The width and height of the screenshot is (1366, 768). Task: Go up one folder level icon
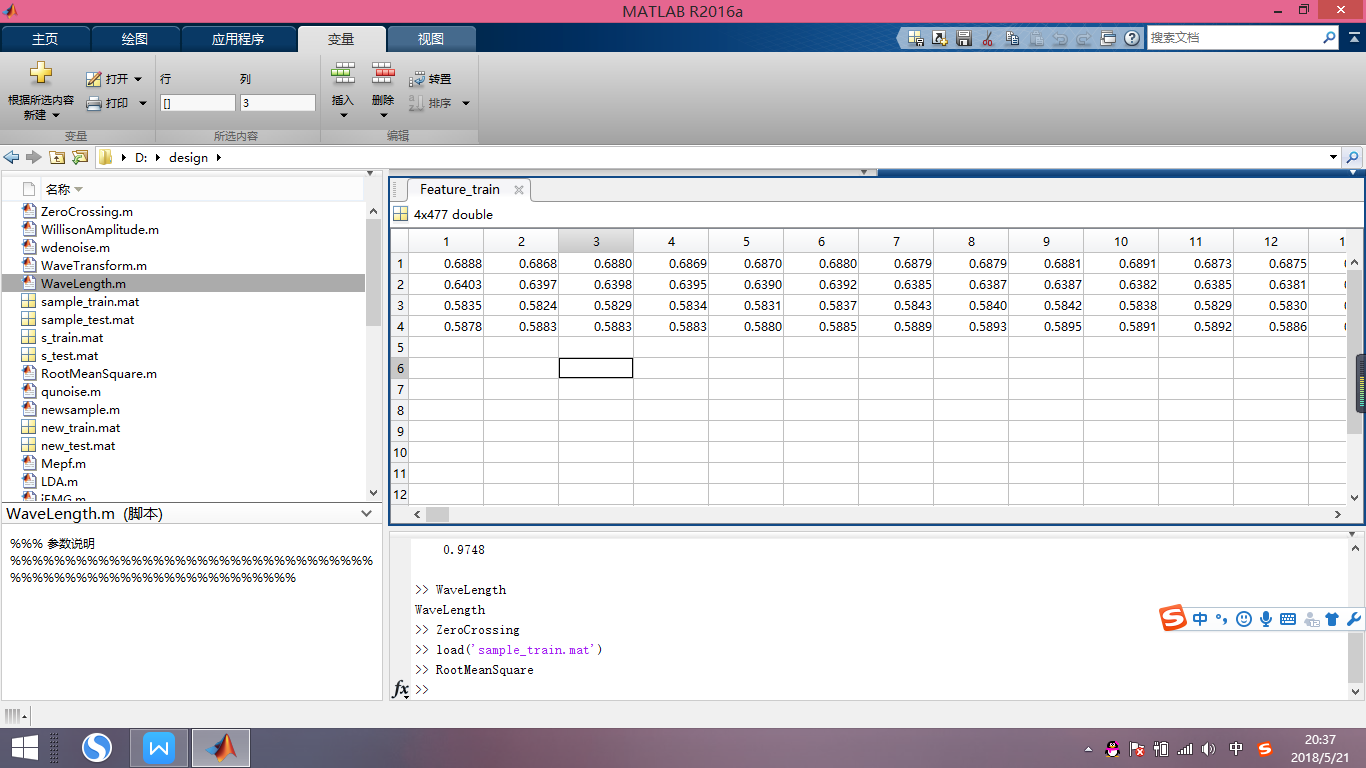(x=57, y=158)
